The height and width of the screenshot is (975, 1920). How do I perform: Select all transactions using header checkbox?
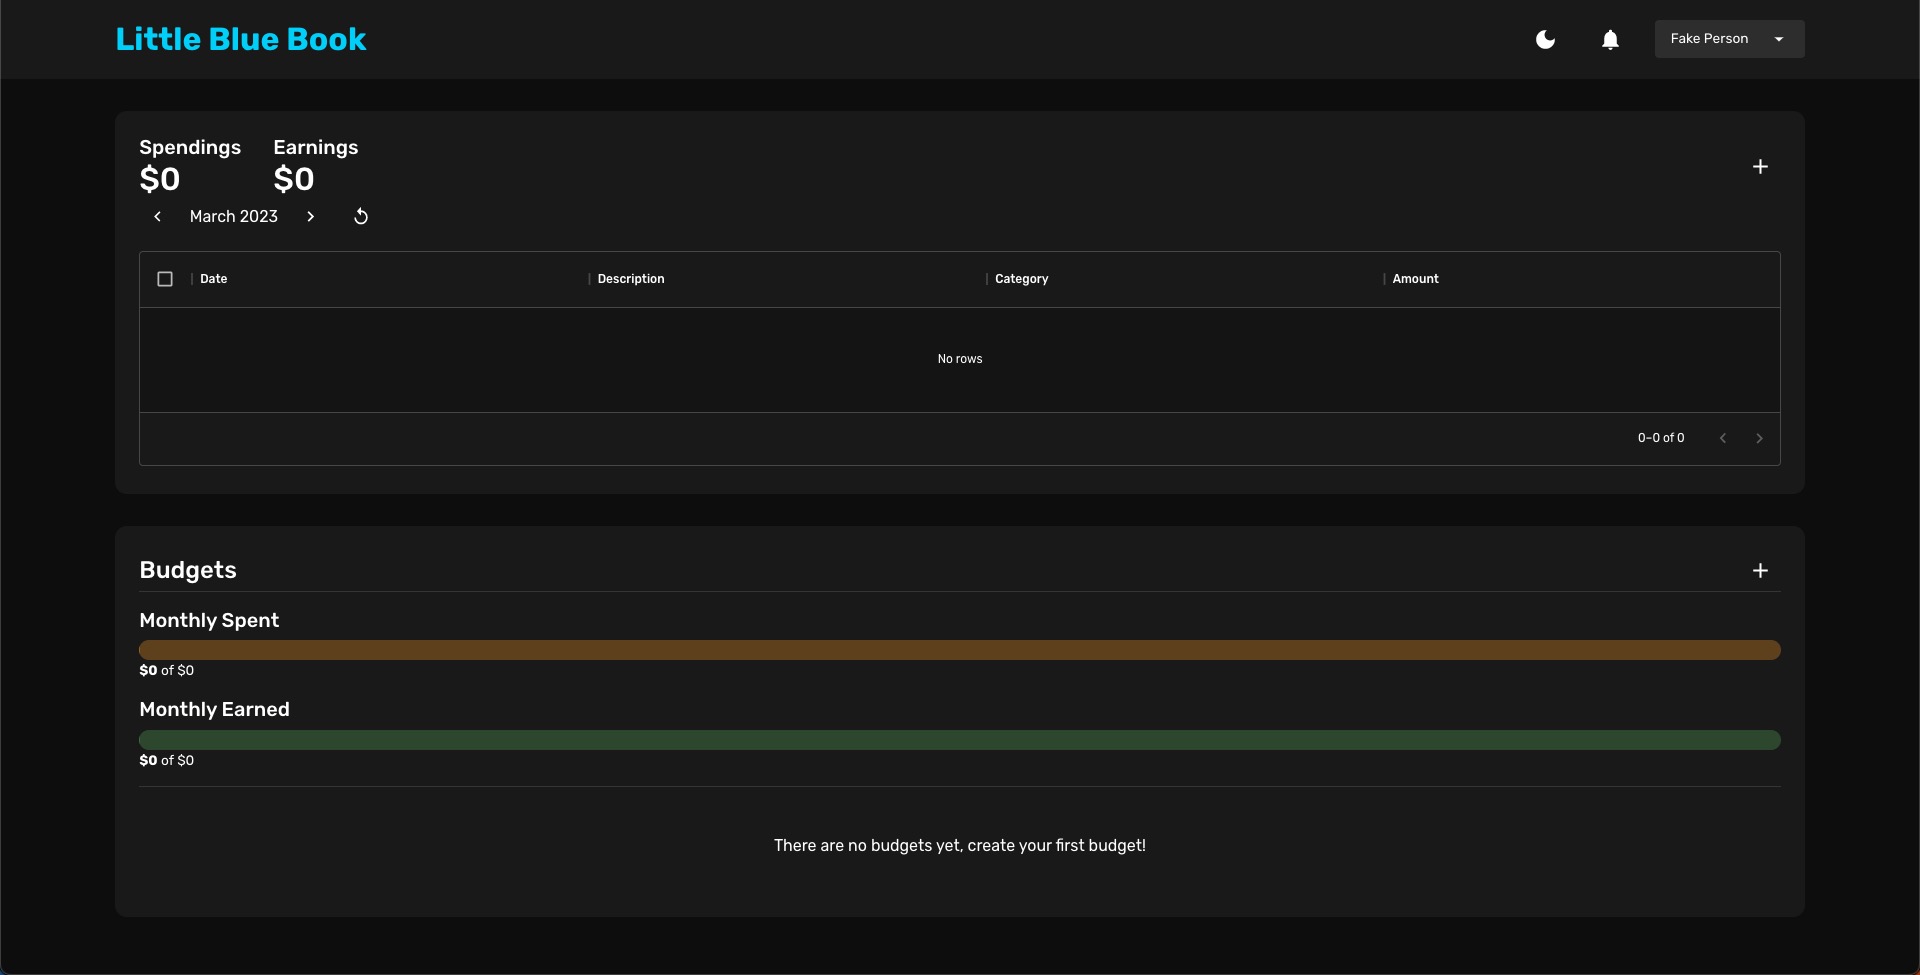coord(164,279)
